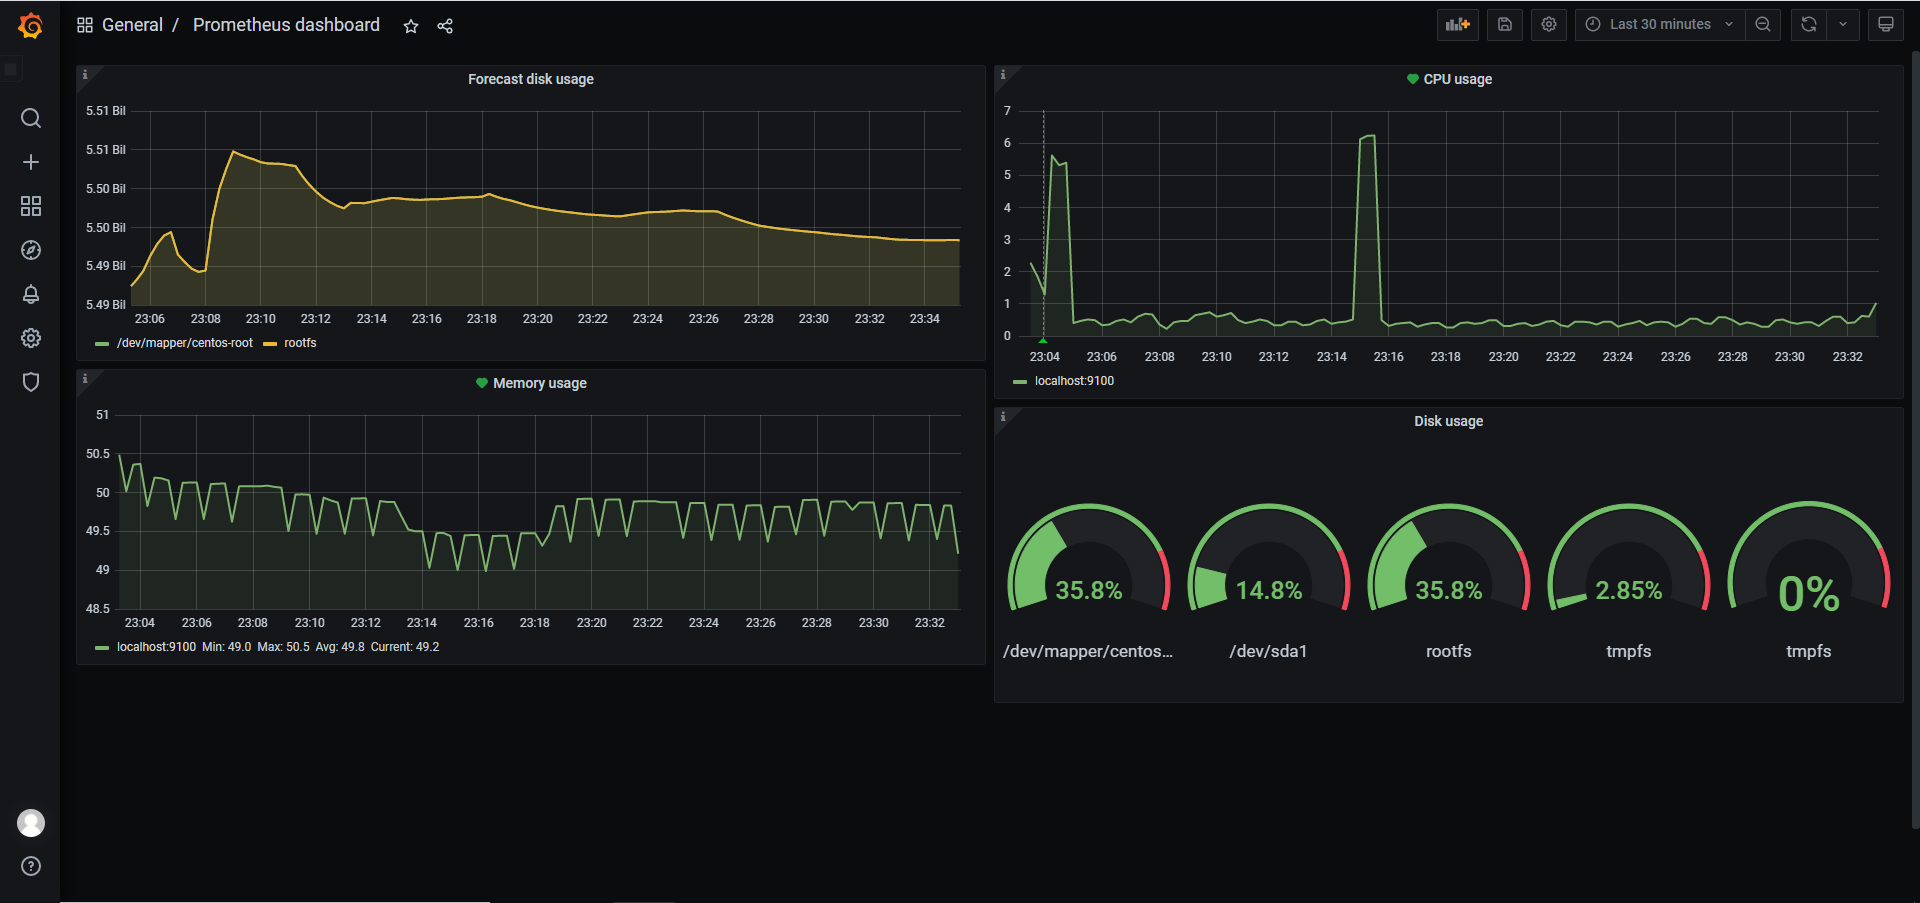Pick color for CPU localhost:9100 swatch
This screenshot has width=1920, height=903.
point(1020,382)
